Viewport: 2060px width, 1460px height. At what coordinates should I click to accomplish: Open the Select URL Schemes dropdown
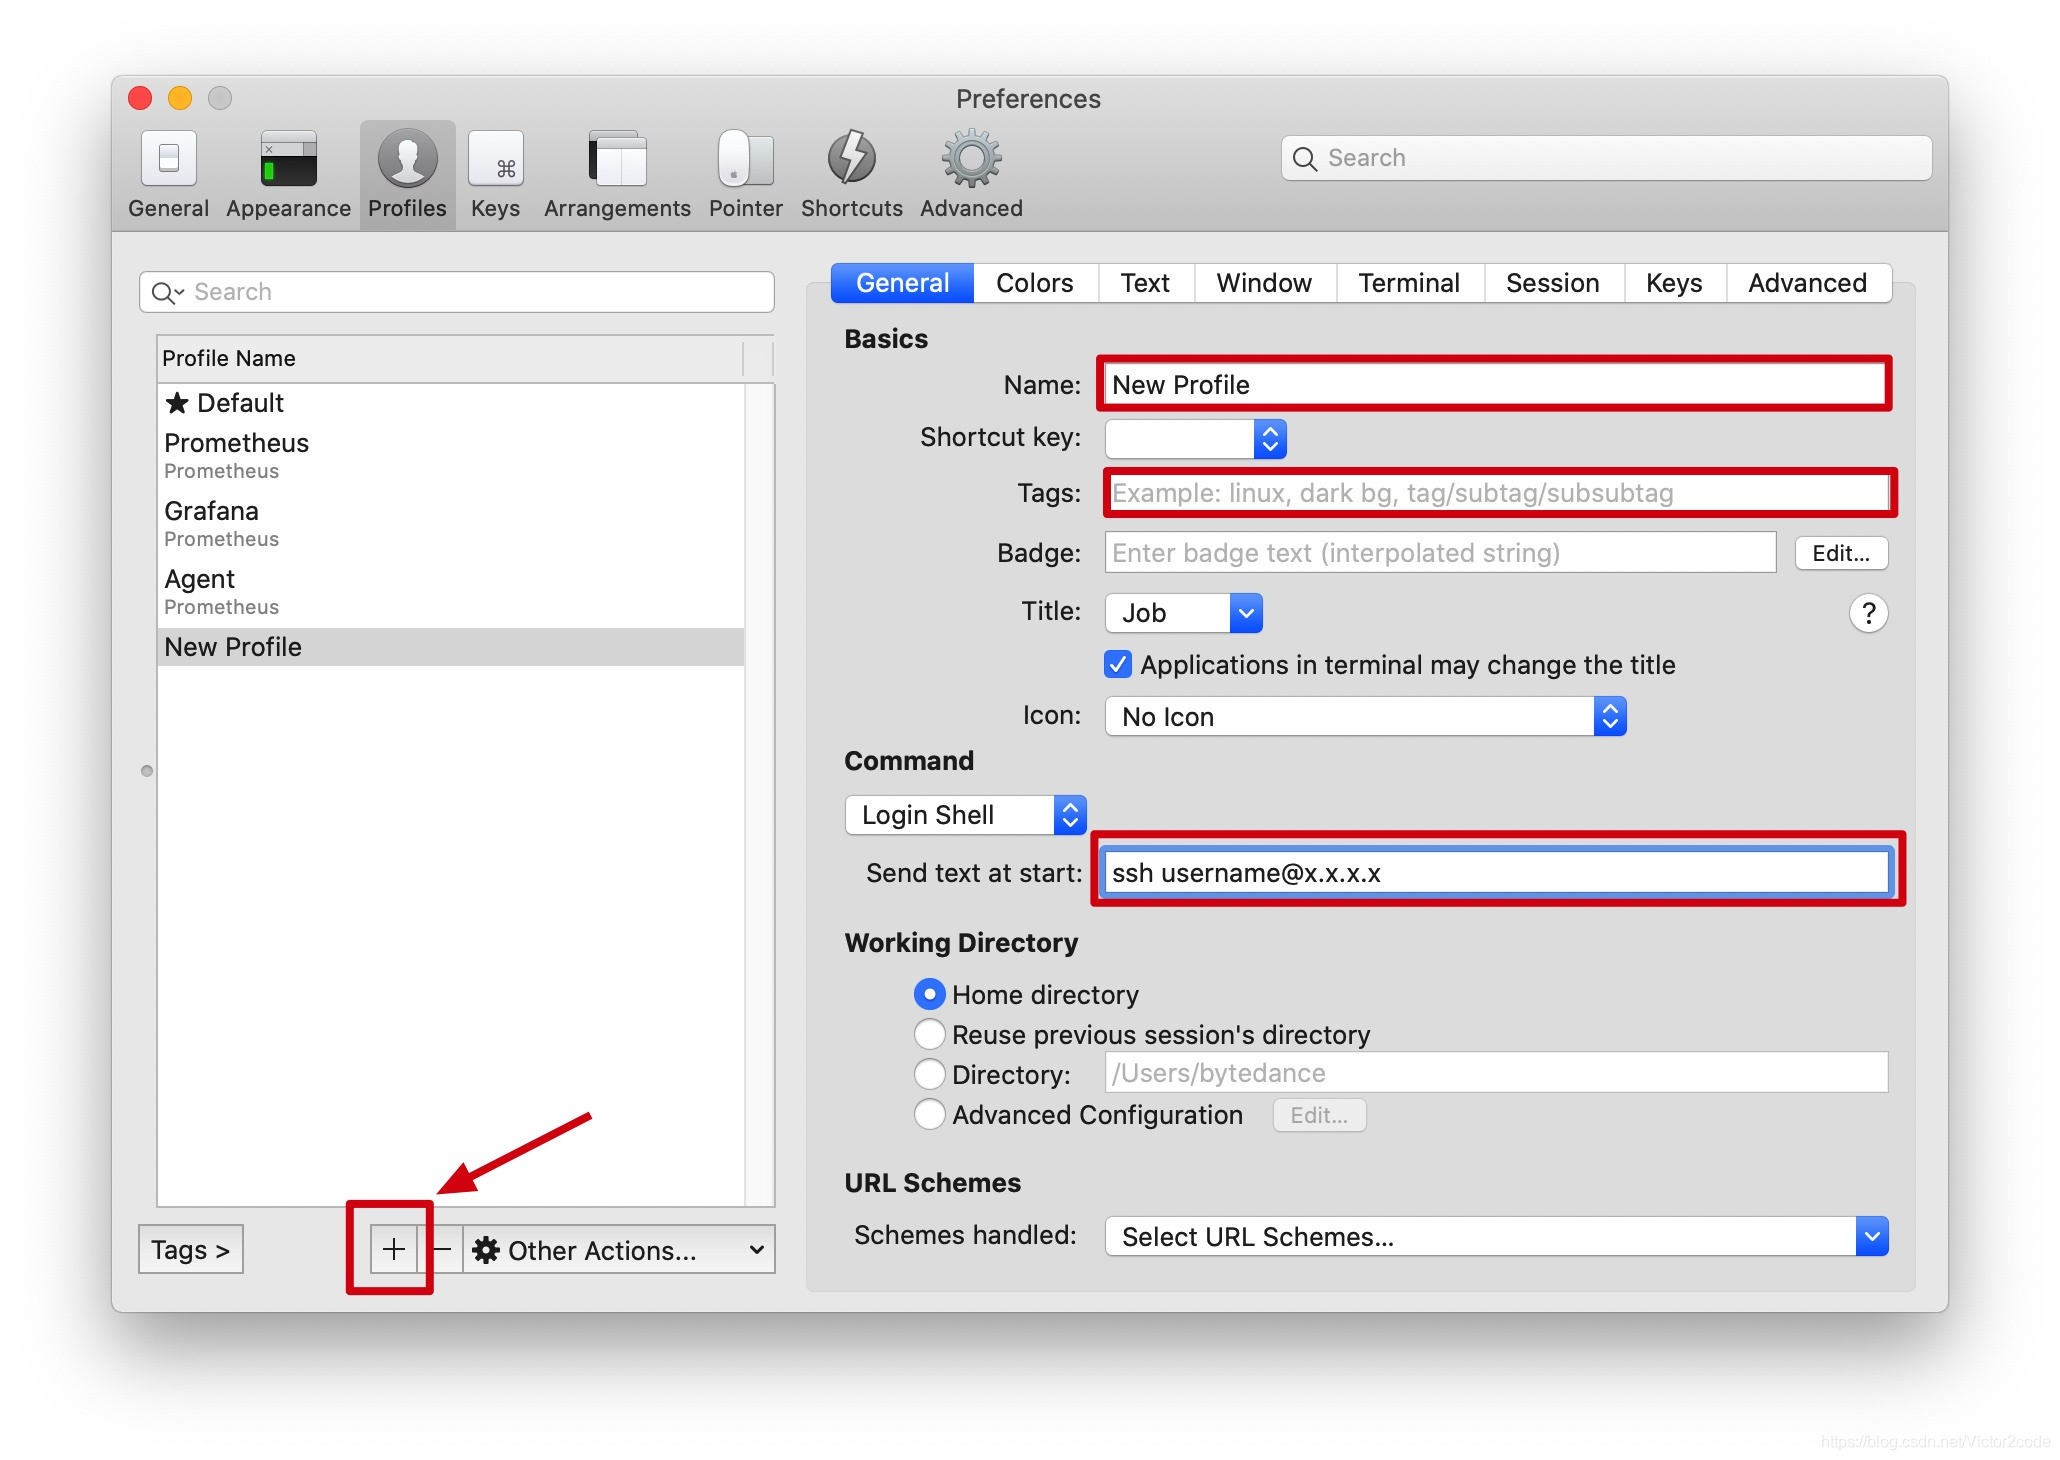pyautogui.click(x=1495, y=1237)
